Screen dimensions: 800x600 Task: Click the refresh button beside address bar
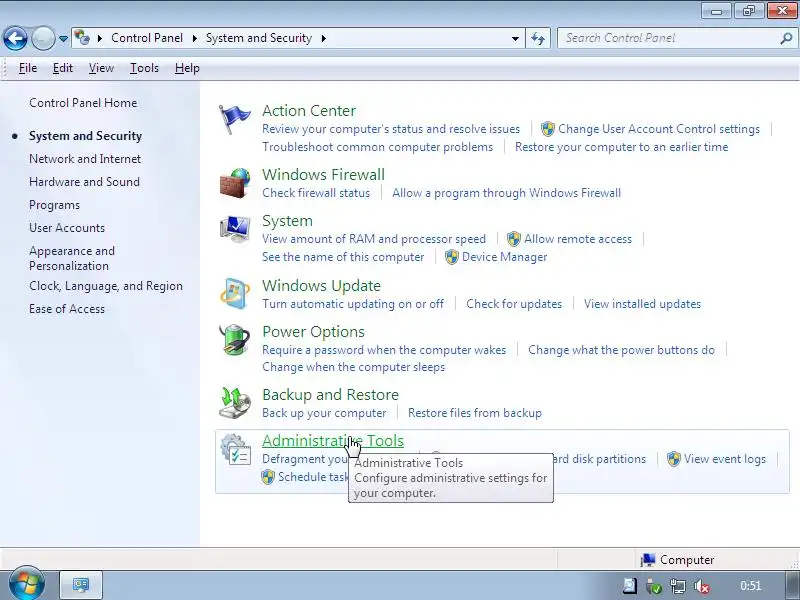(538, 38)
